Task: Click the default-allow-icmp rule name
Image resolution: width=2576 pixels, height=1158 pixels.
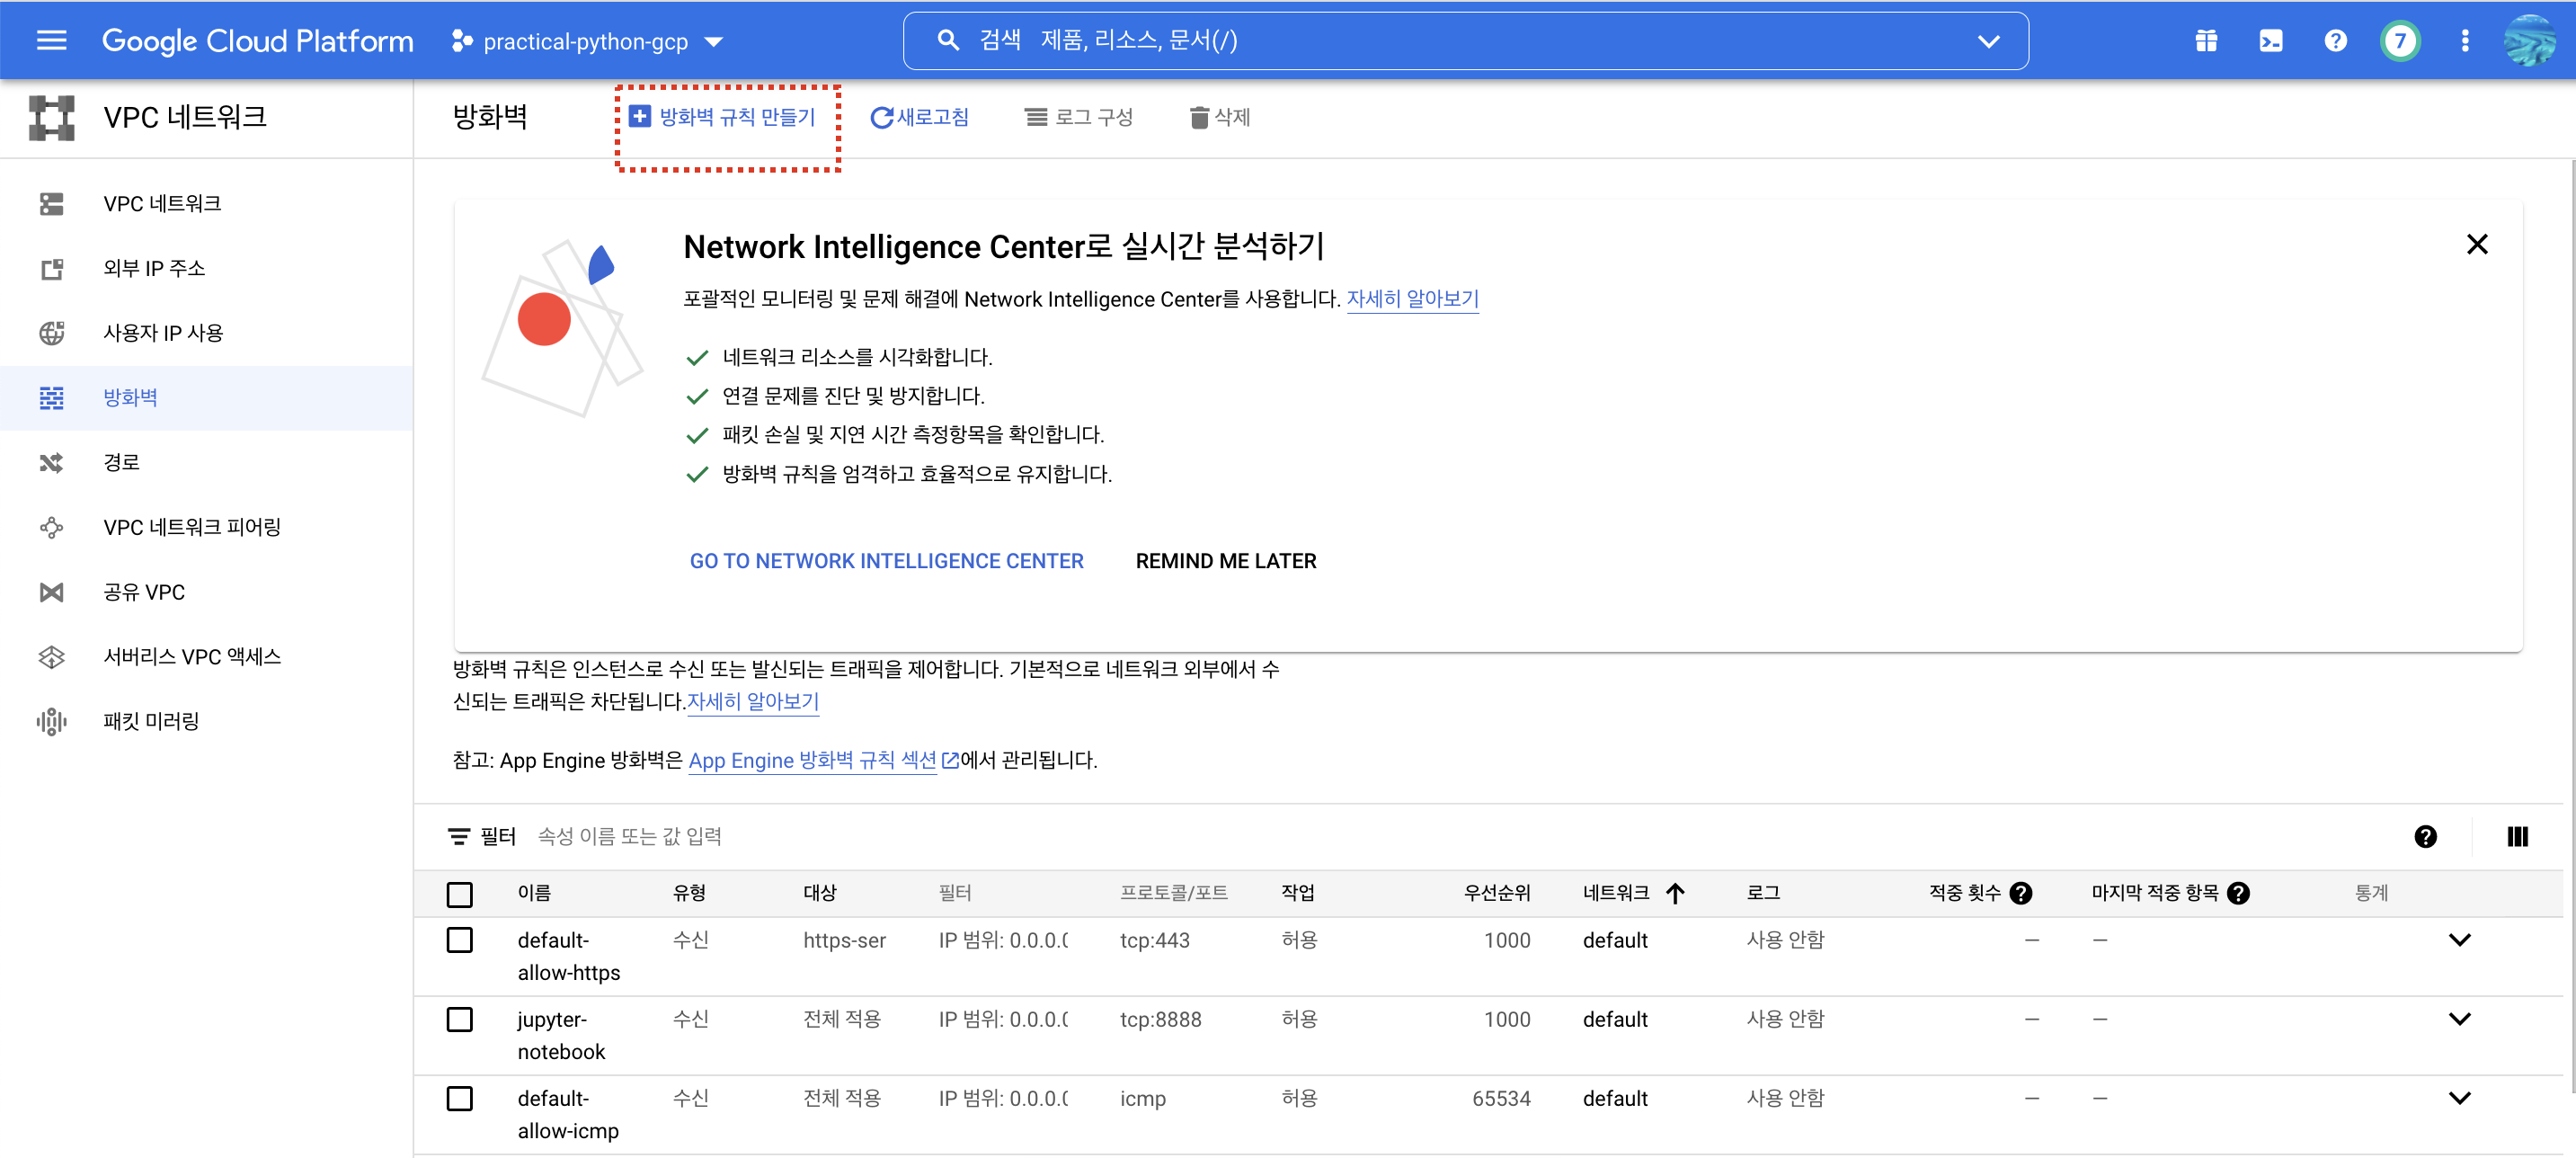Action: [x=568, y=1114]
